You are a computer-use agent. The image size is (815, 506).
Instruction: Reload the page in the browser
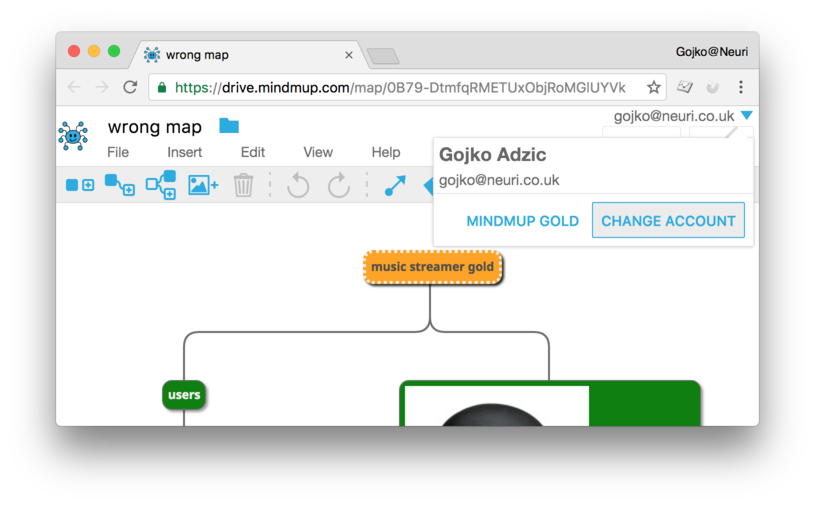(x=130, y=87)
